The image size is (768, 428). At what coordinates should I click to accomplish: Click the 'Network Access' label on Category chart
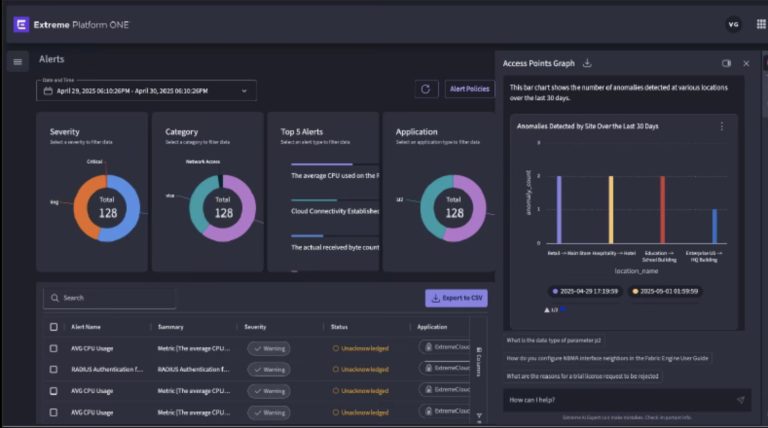click(203, 162)
